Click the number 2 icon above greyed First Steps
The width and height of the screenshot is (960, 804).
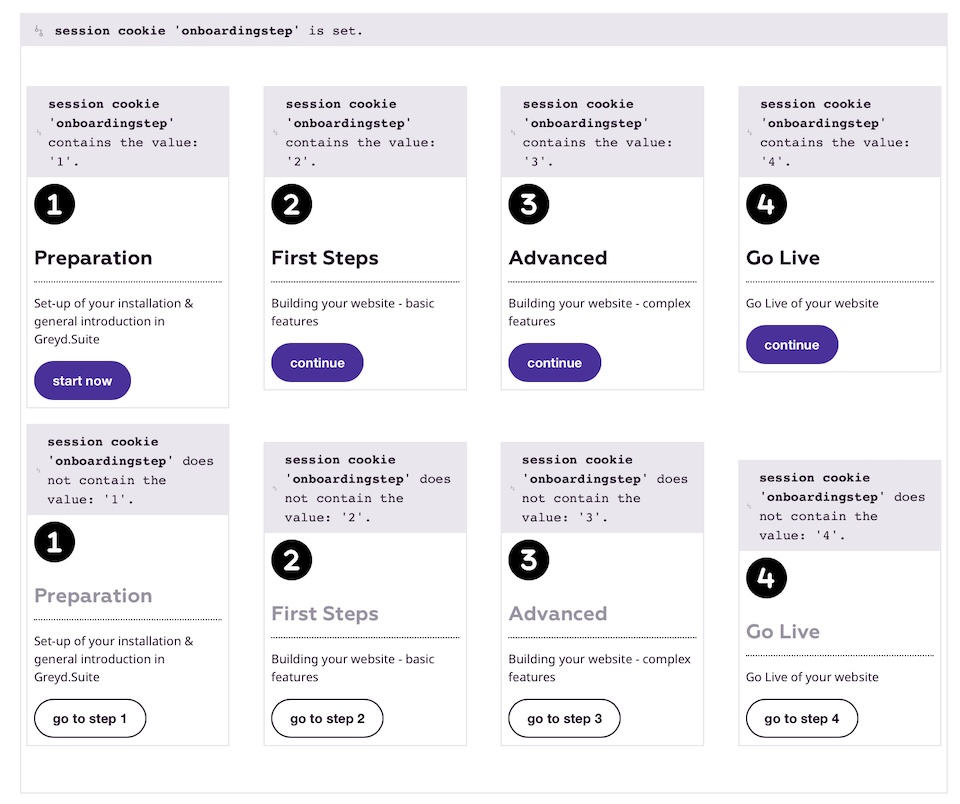(291, 561)
